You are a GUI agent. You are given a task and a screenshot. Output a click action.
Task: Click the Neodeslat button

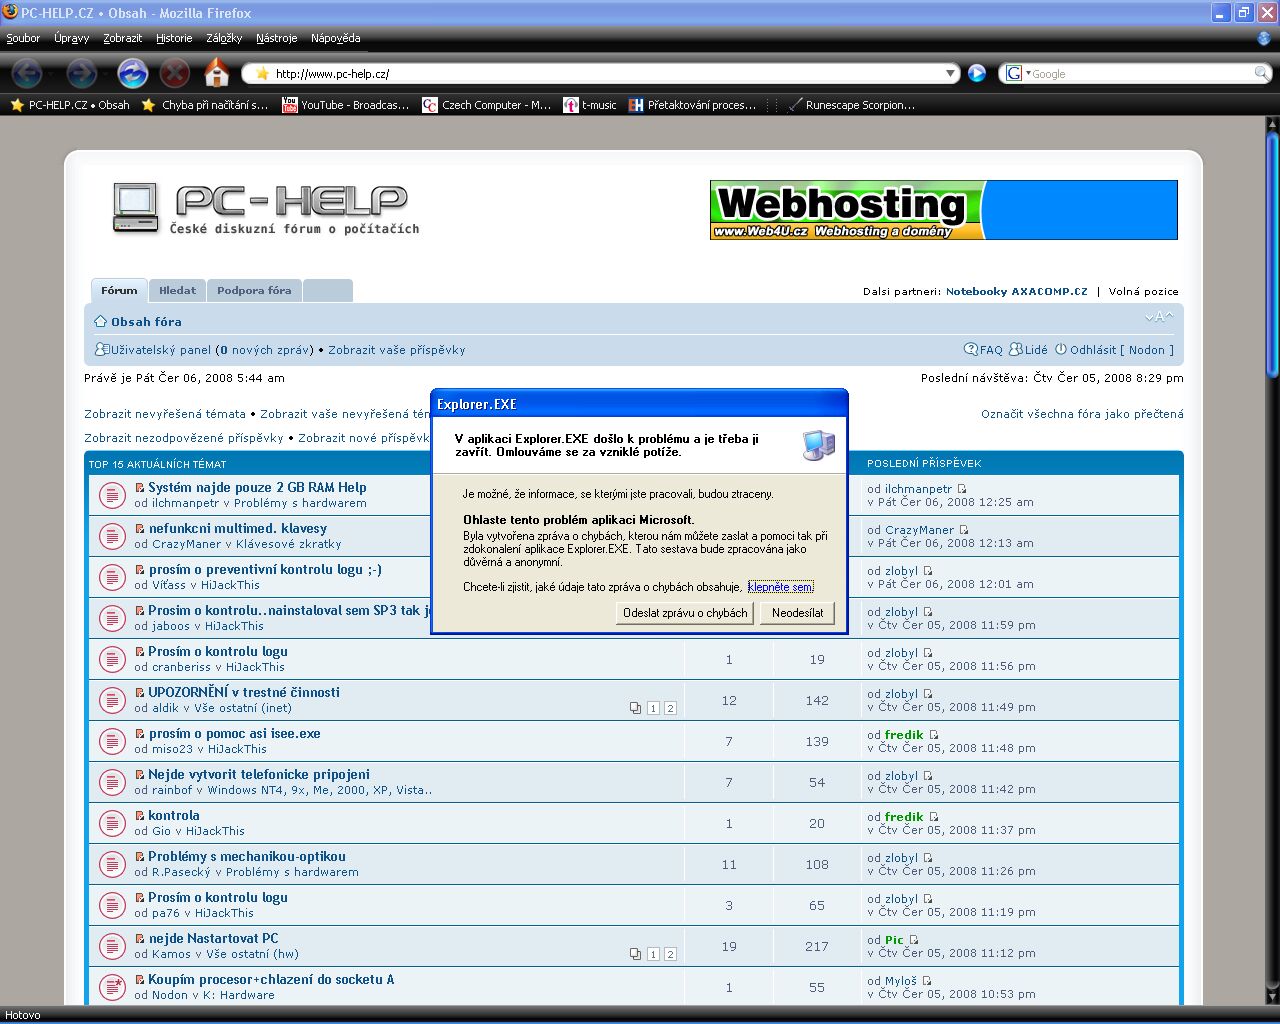798,613
